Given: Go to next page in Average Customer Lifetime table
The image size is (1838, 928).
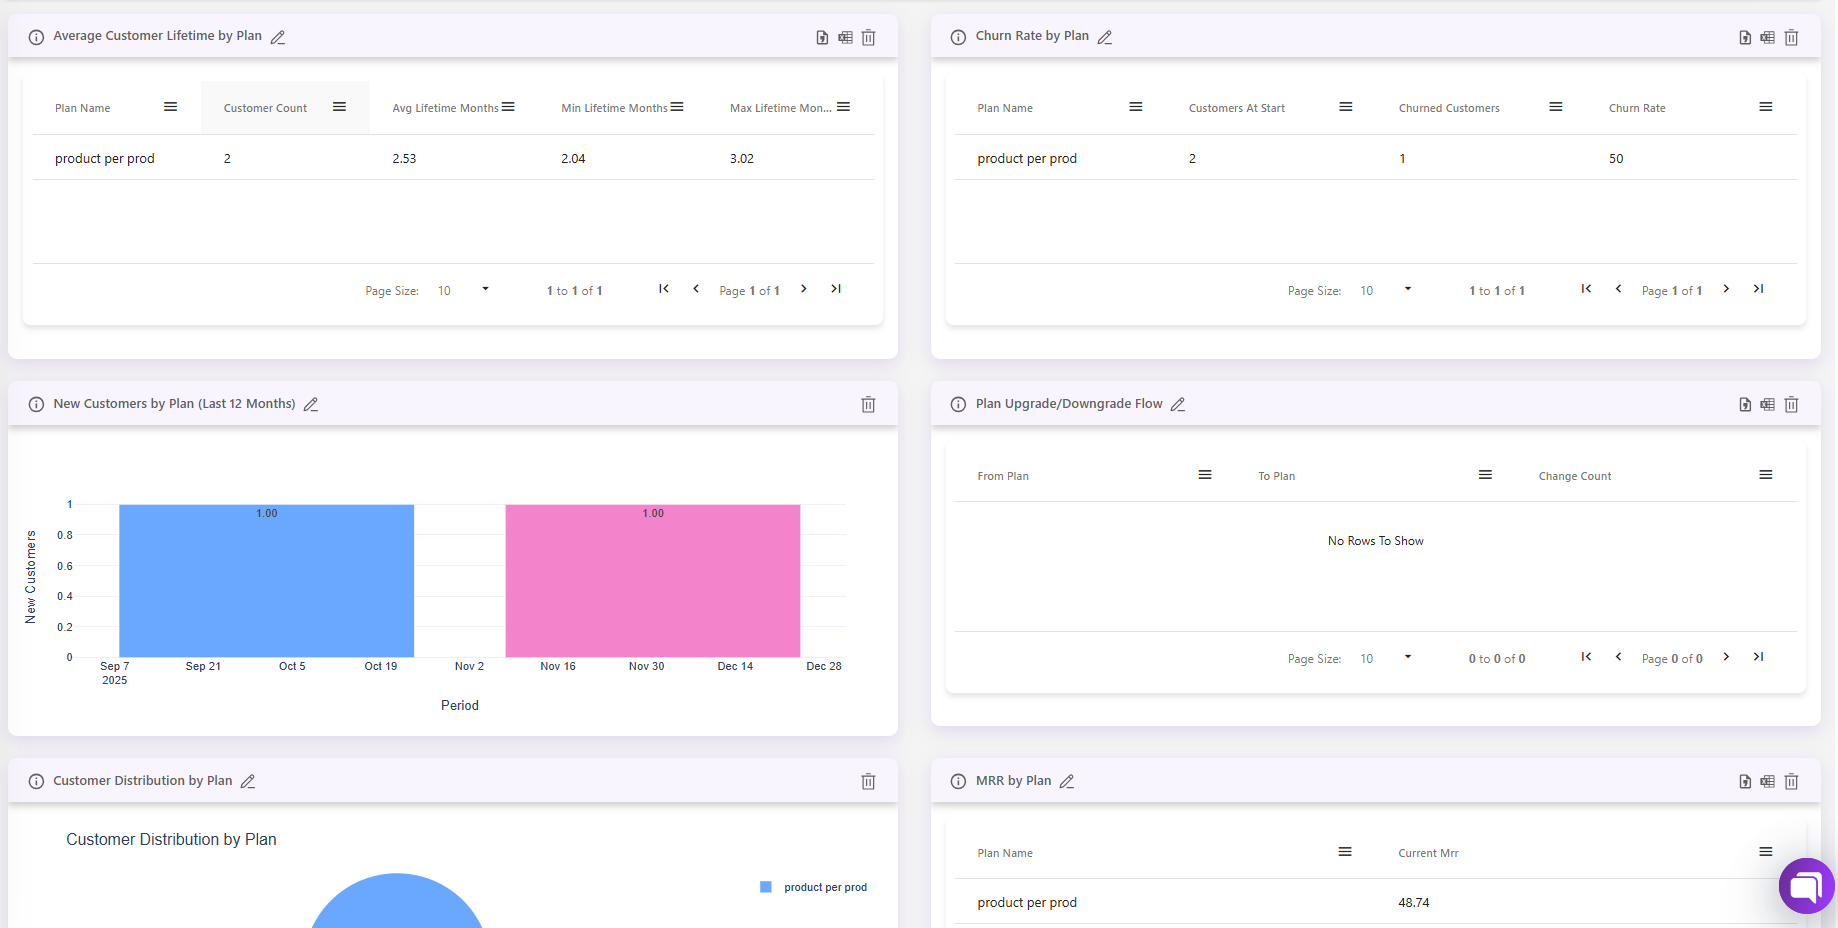Looking at the screenshot, I should click(804, 289).
